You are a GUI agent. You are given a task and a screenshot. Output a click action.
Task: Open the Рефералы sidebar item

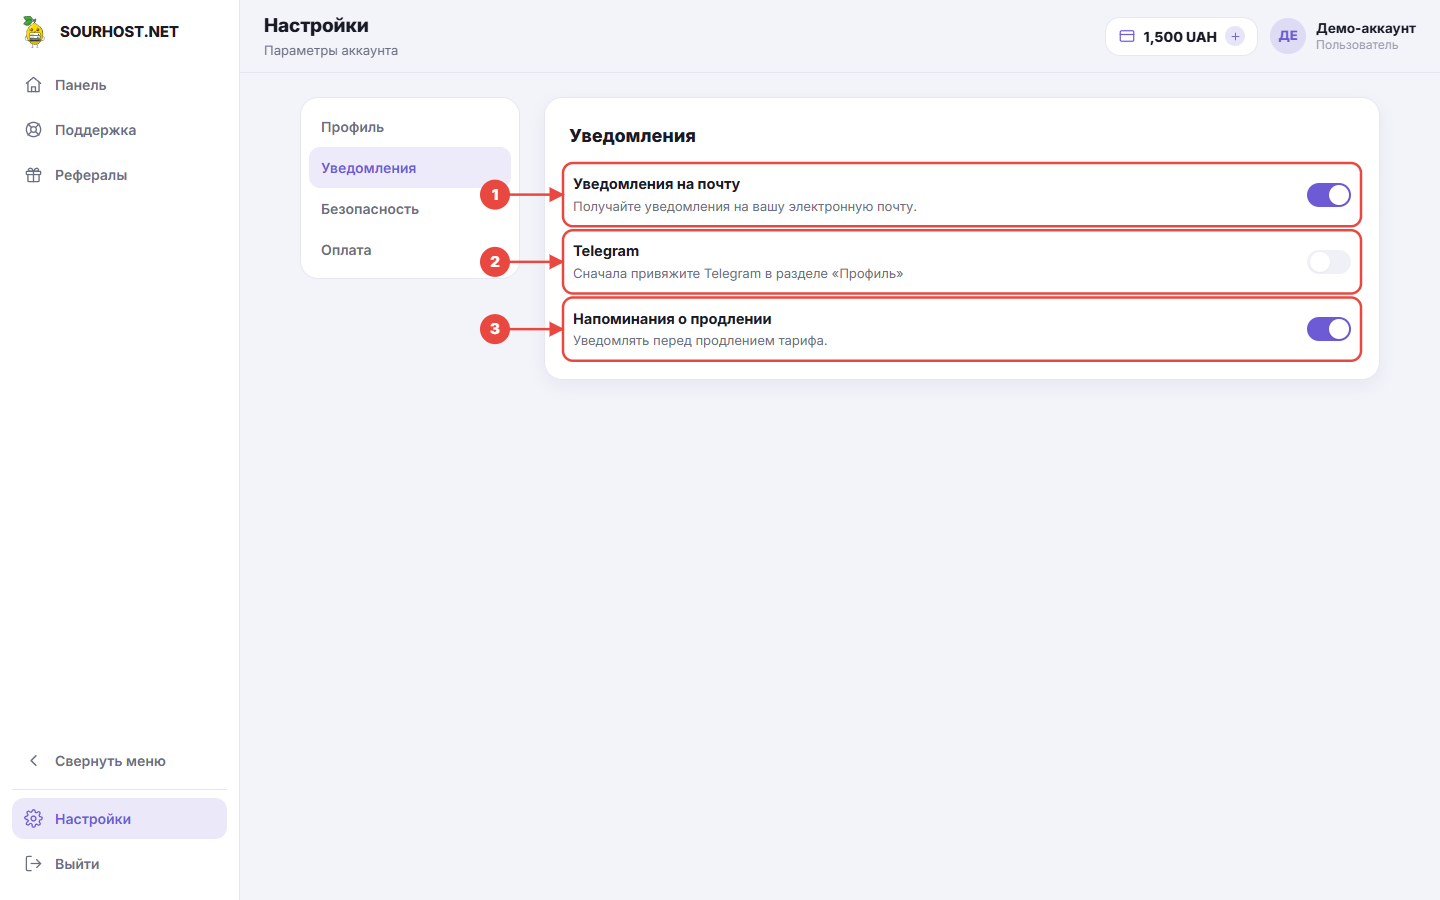coord(120,175)
